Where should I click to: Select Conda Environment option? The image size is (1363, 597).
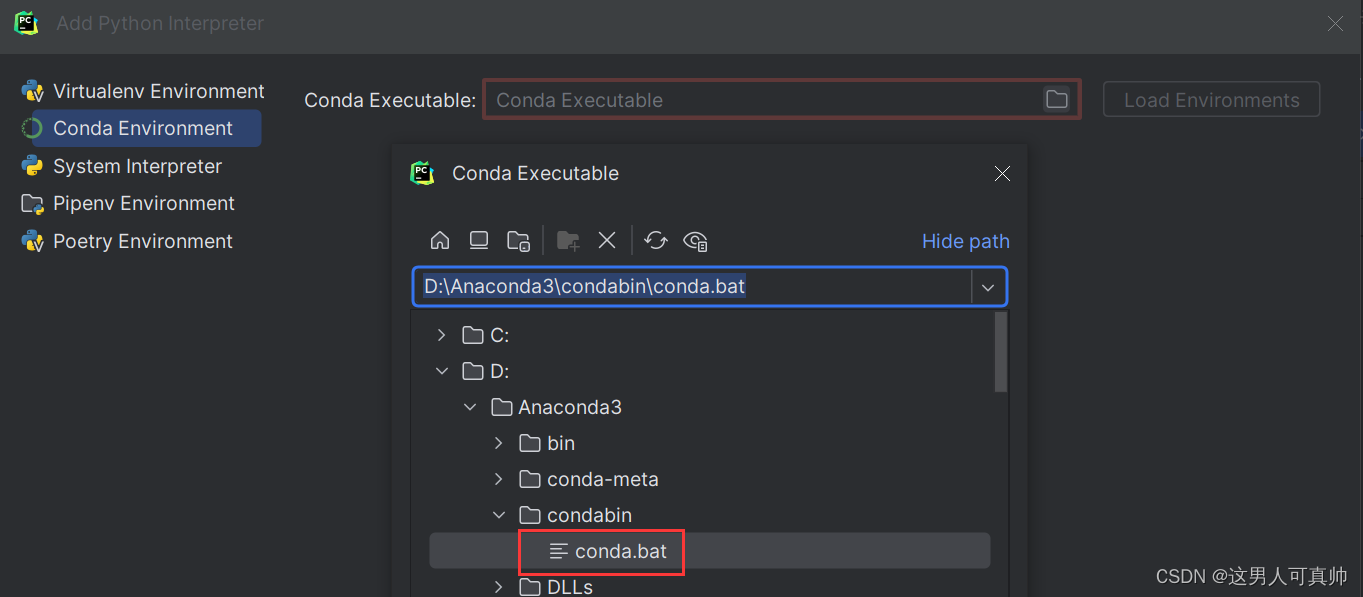point(143,128)
